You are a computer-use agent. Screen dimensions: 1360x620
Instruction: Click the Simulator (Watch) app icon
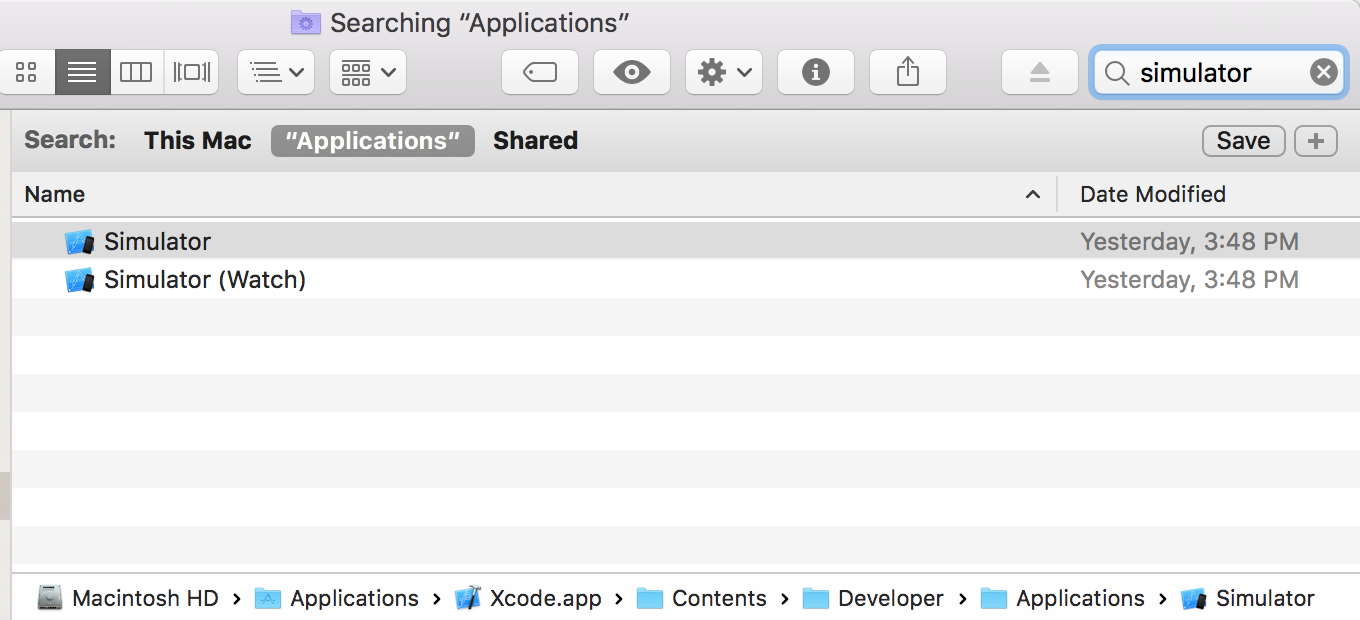point(79,280)
